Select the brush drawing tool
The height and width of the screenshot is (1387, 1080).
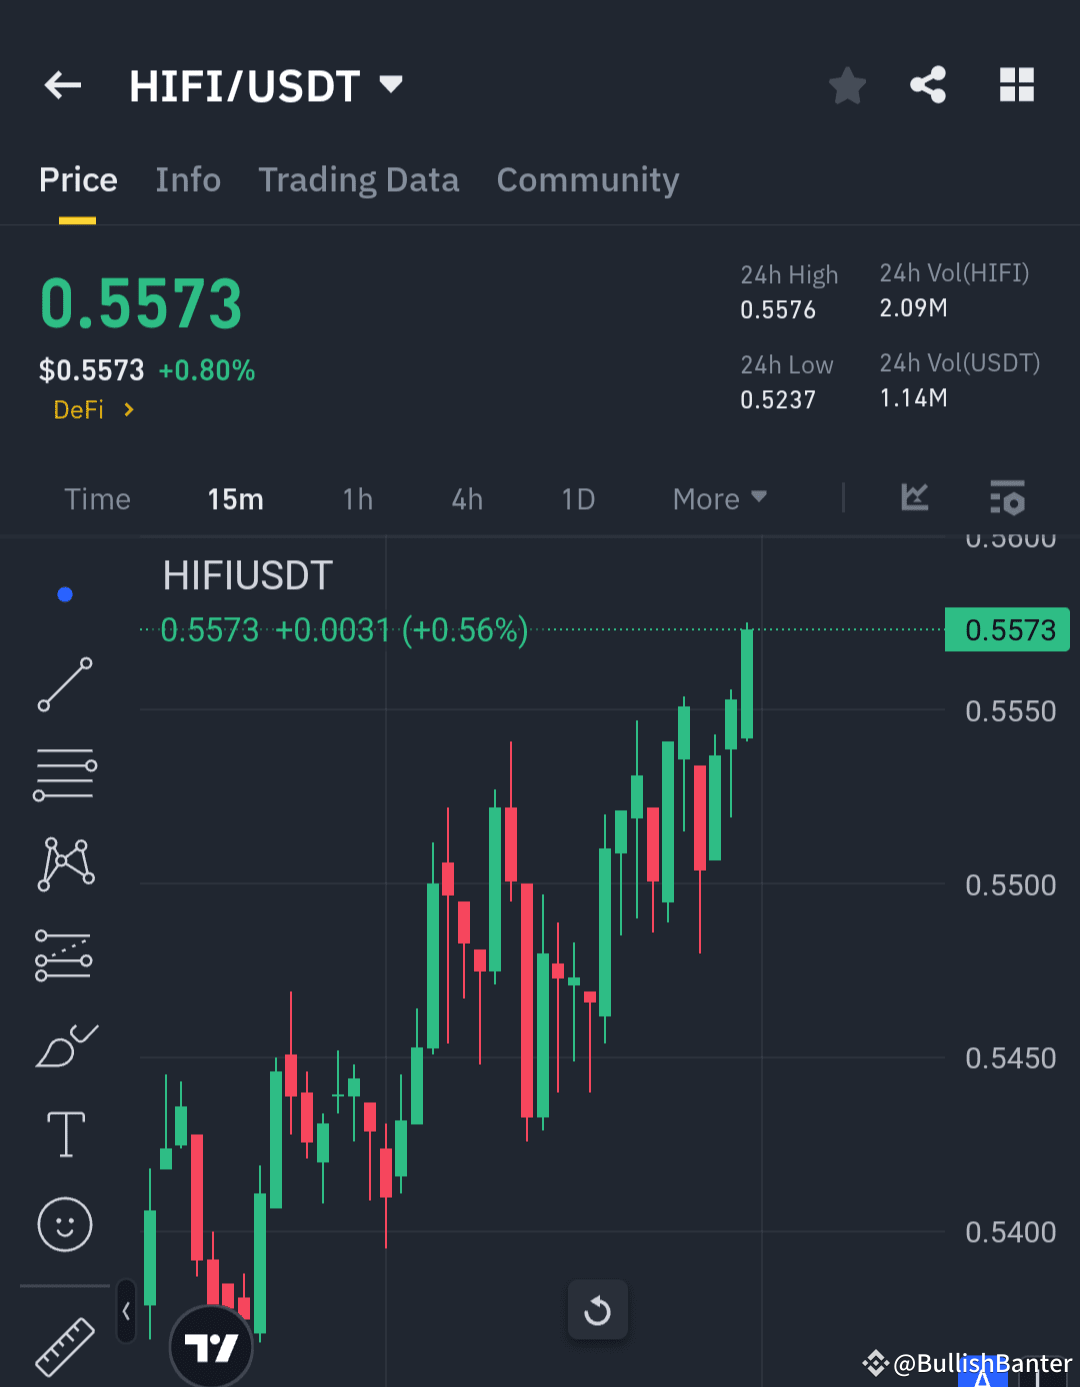[64, 1044]
